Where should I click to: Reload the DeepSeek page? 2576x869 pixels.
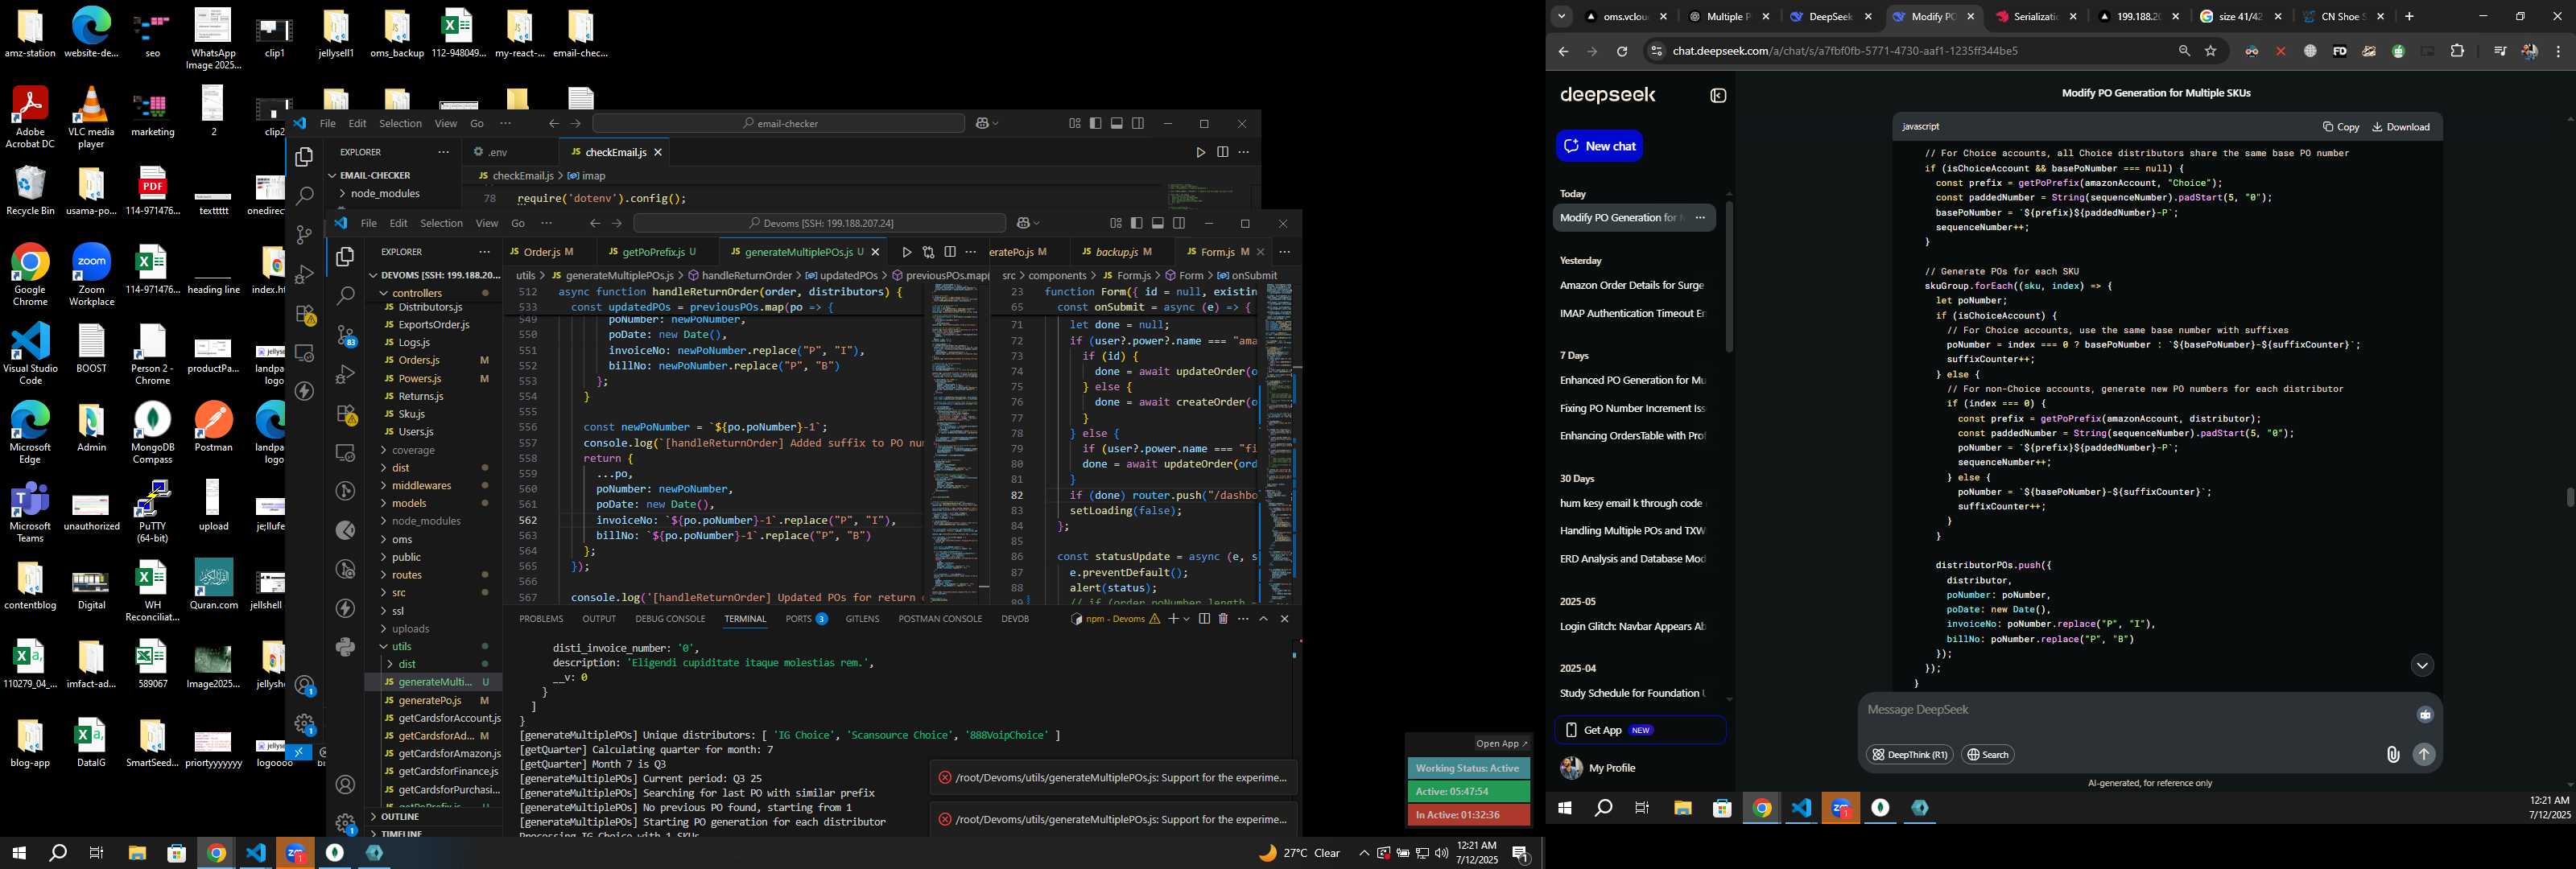(x=1622, y=51)
